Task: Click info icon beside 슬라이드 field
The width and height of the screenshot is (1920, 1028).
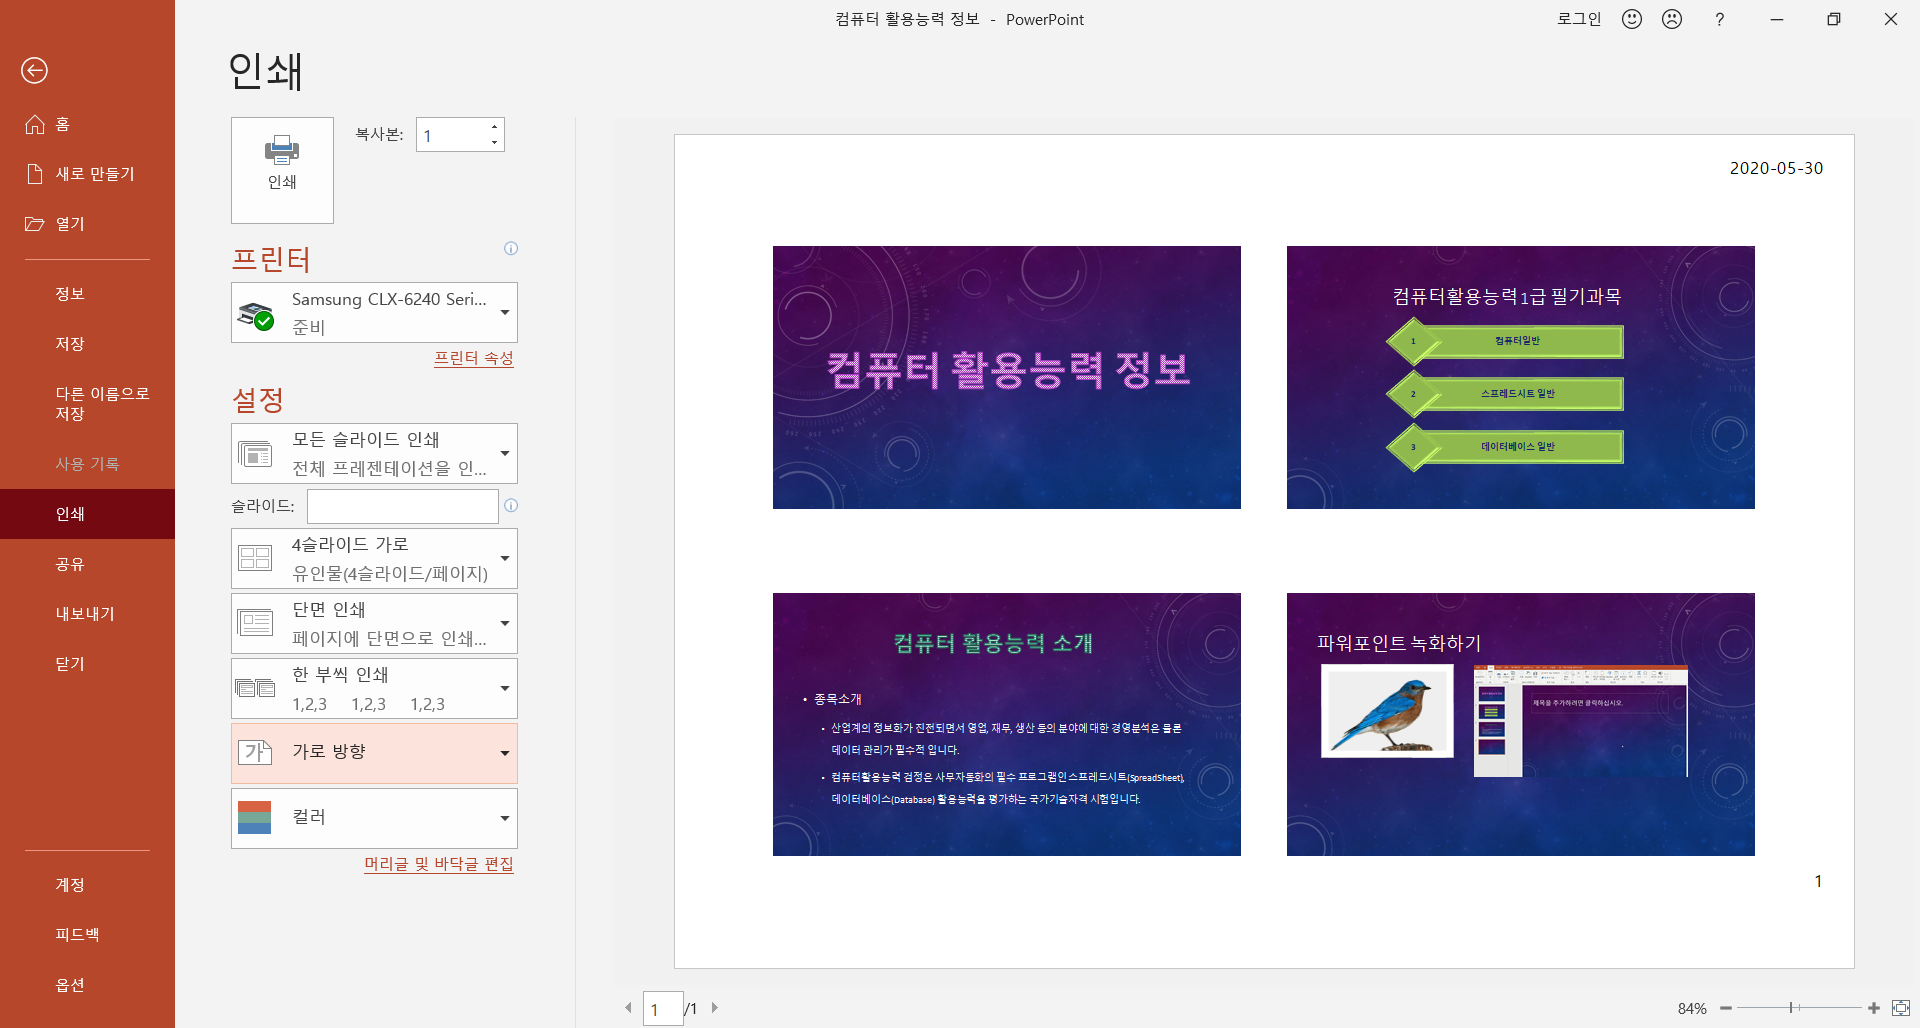Action: click(511, 506)
